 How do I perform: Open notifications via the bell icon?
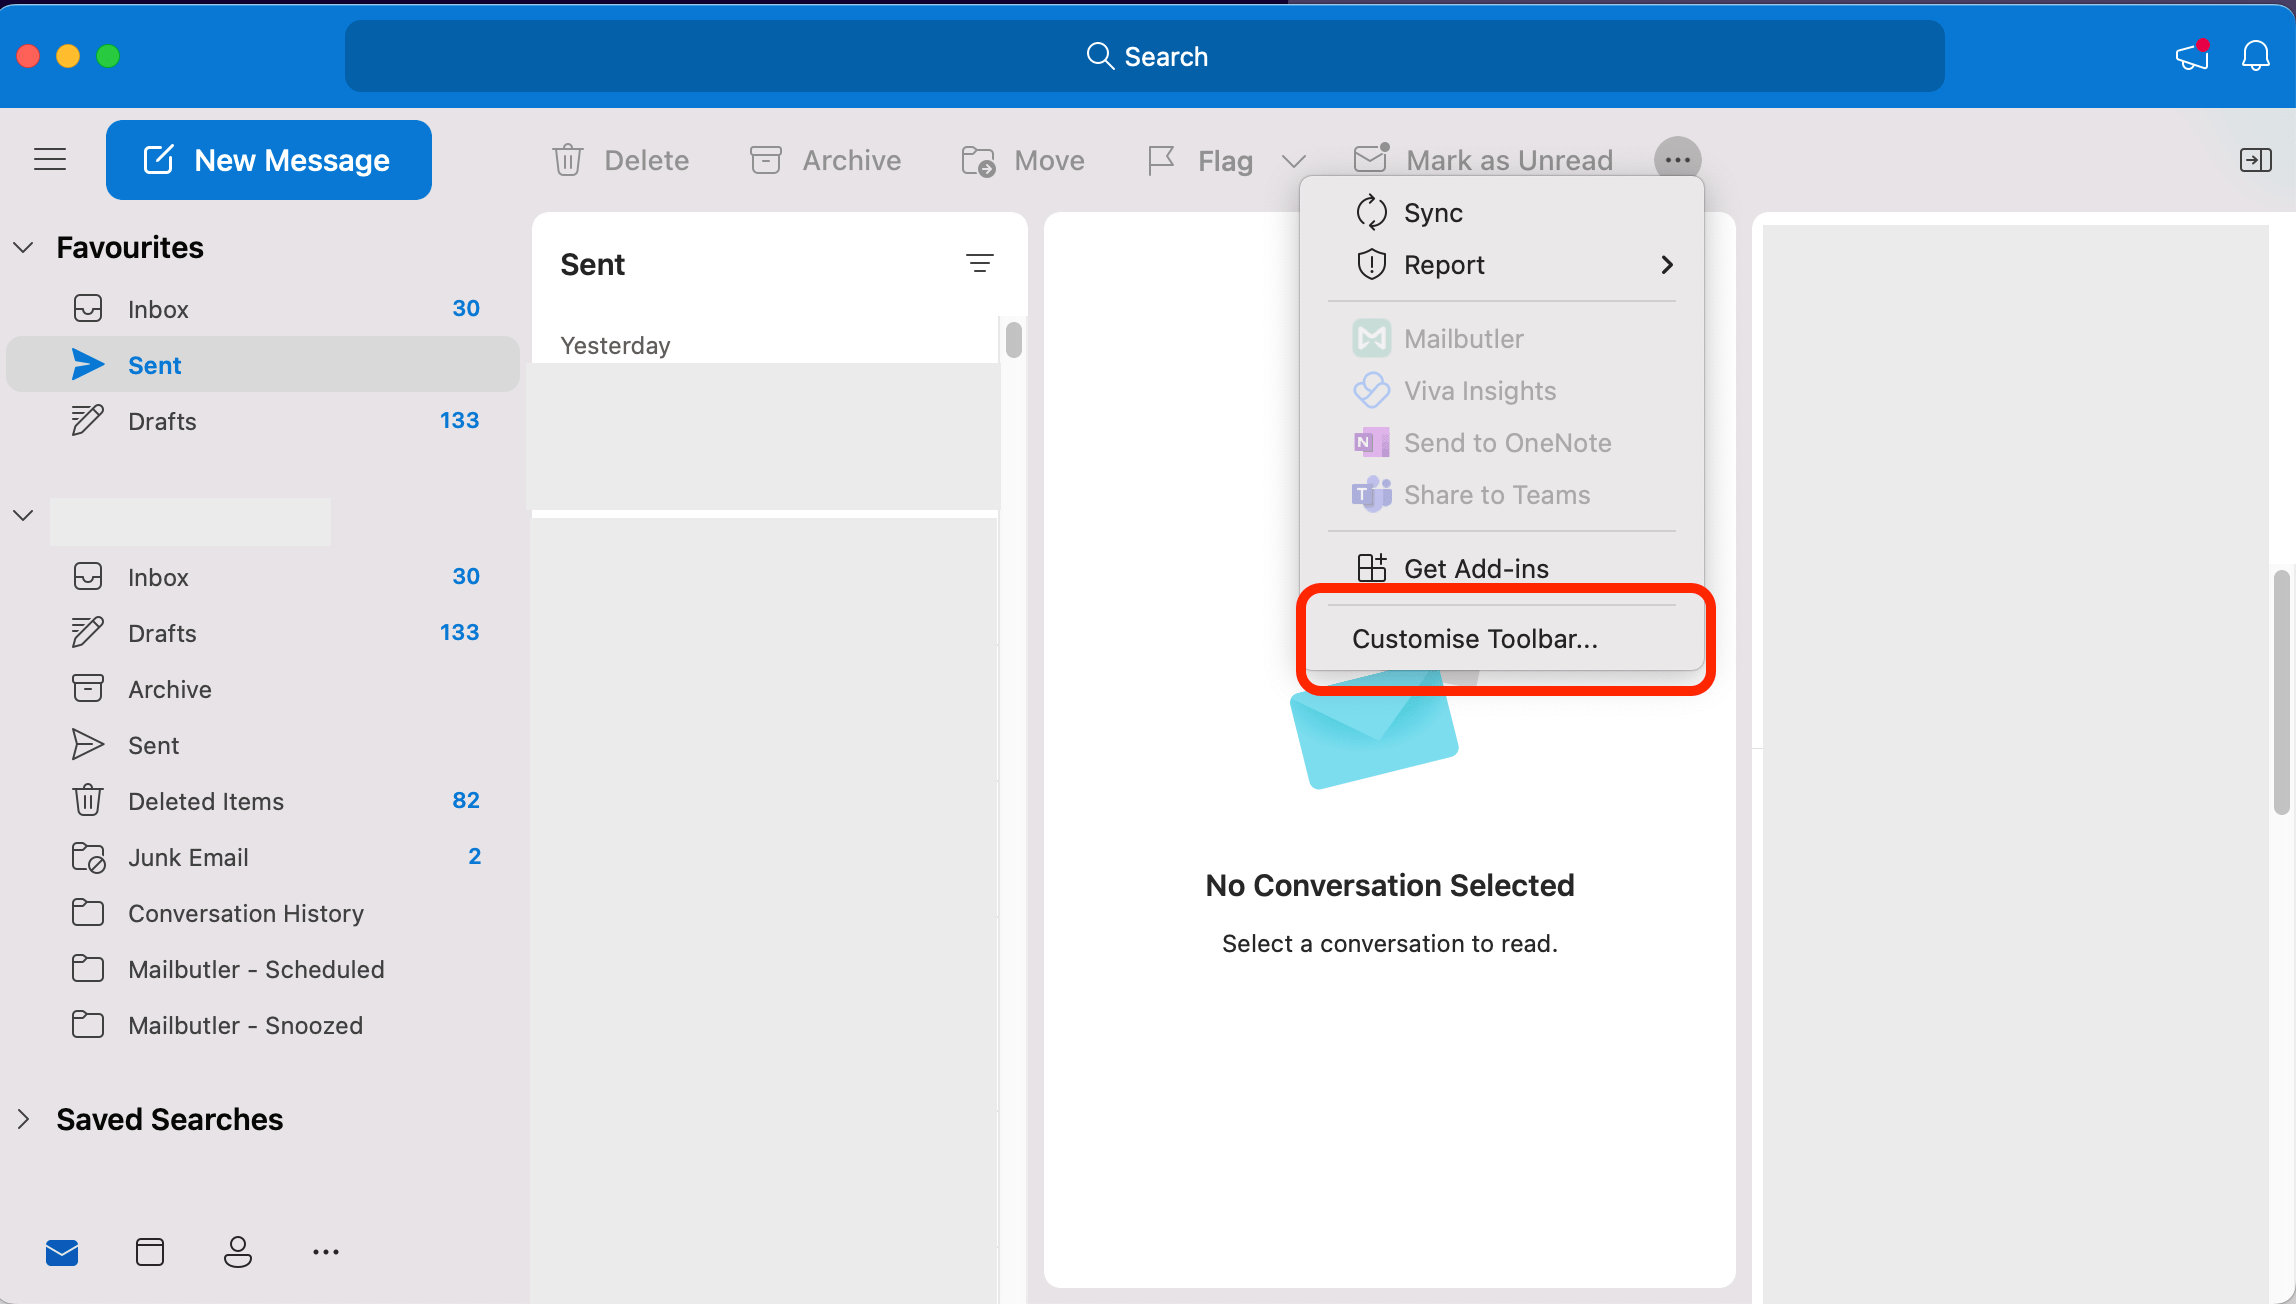(x=2255, y=55)
